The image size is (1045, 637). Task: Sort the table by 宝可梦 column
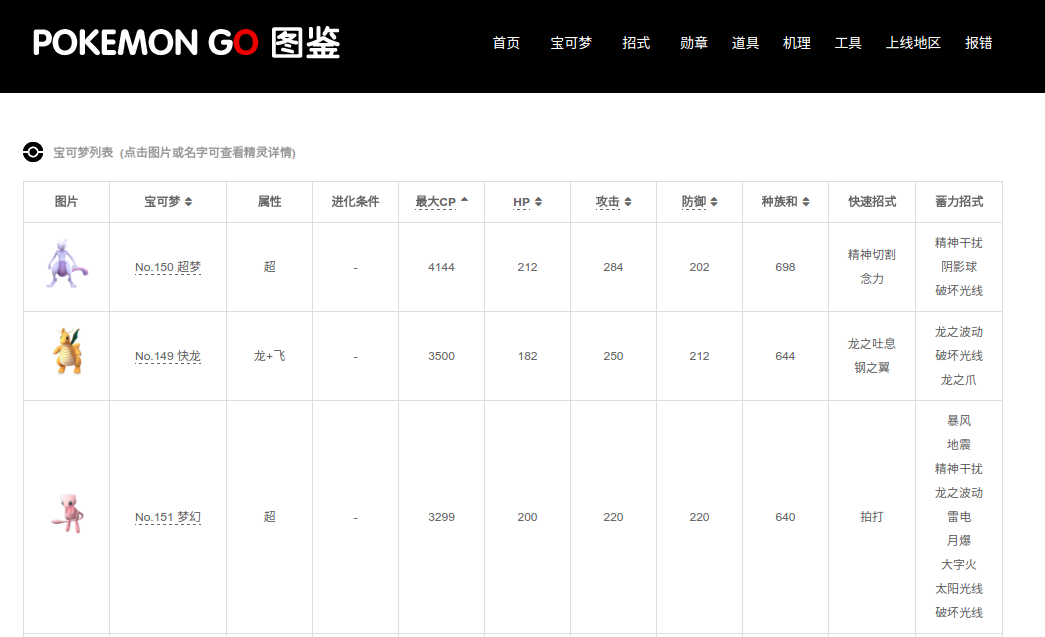[168, 201]
